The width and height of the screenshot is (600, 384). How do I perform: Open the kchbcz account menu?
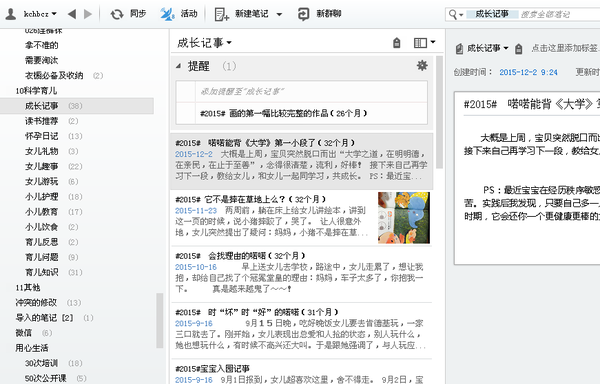click(x=40, y=14)
